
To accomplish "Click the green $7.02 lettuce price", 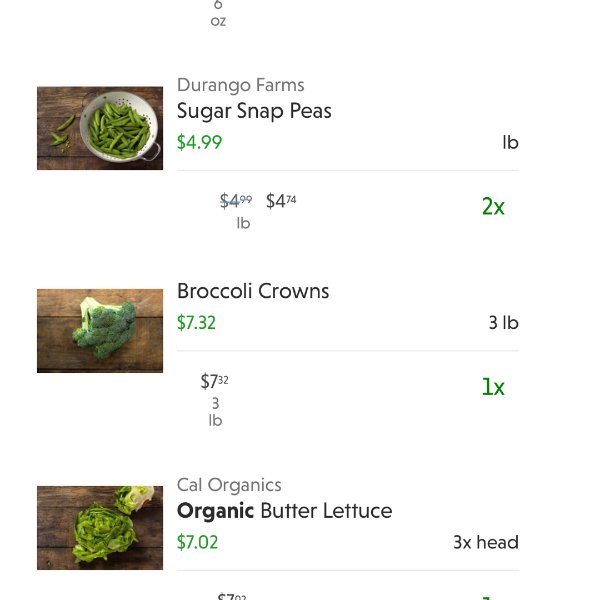I will click(x=197, y=542).
